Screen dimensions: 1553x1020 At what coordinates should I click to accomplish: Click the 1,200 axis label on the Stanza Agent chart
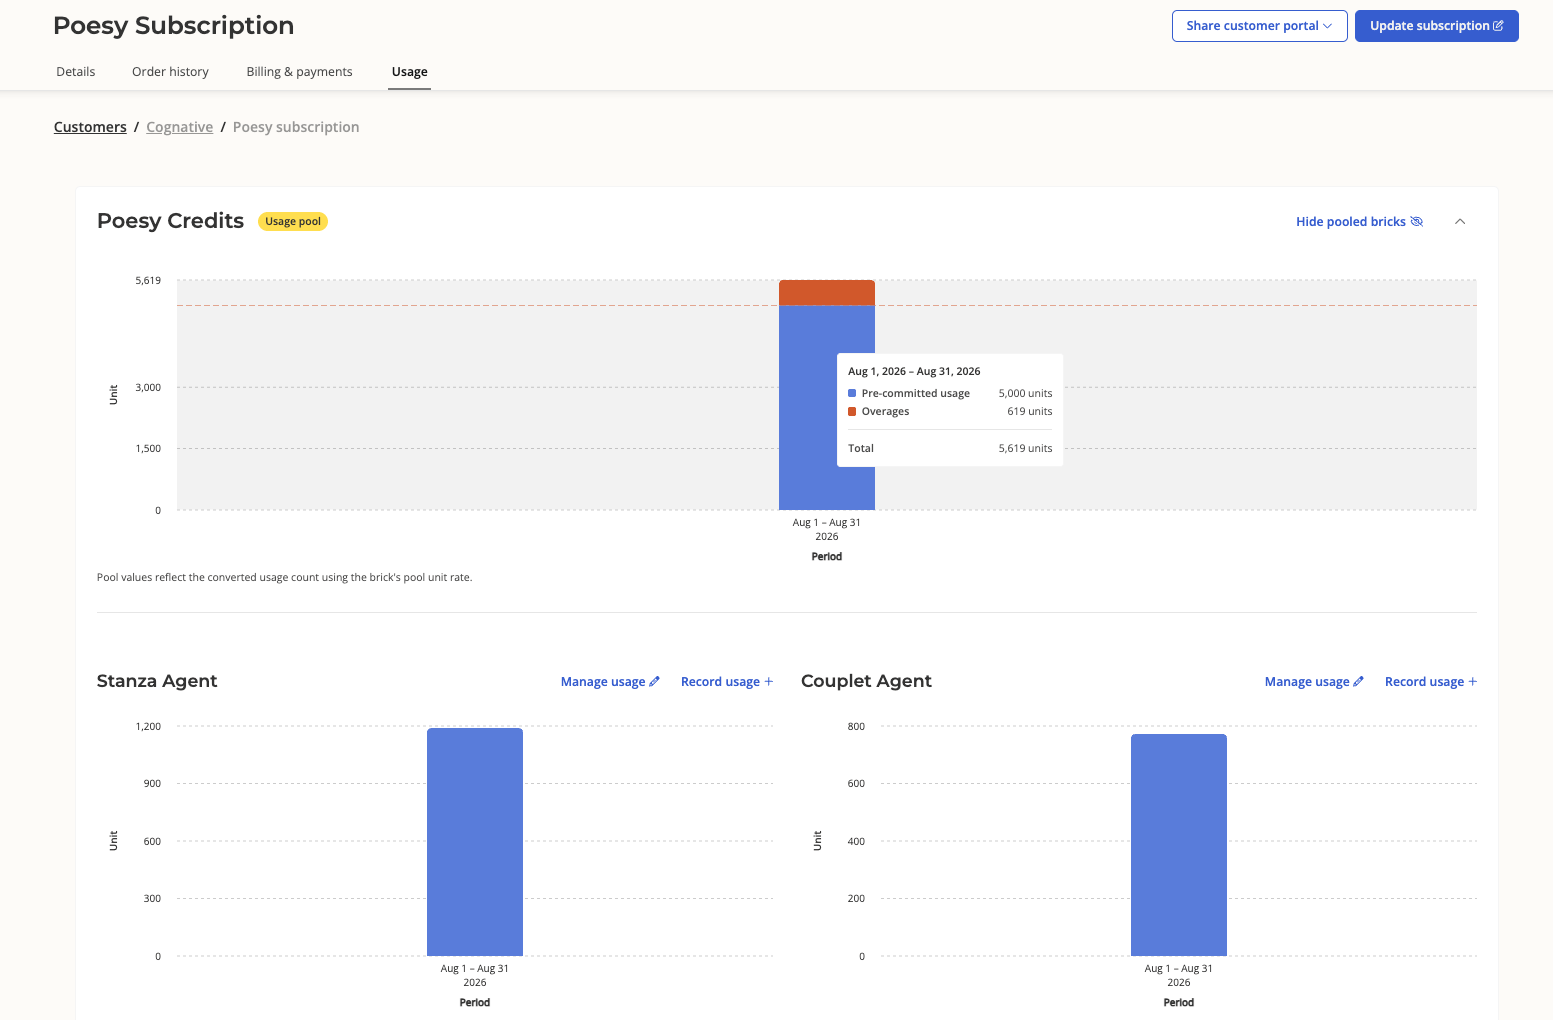[x=148, y=727]
